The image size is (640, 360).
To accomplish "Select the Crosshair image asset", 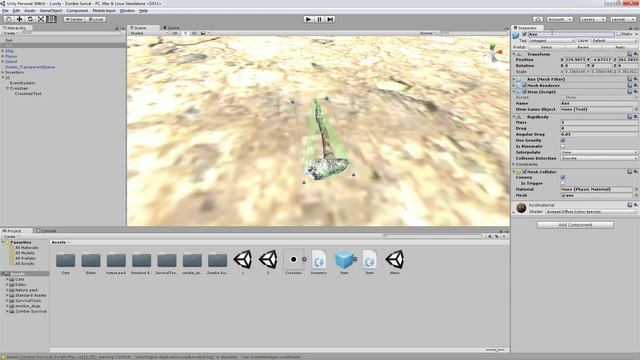I will (293, 262).
